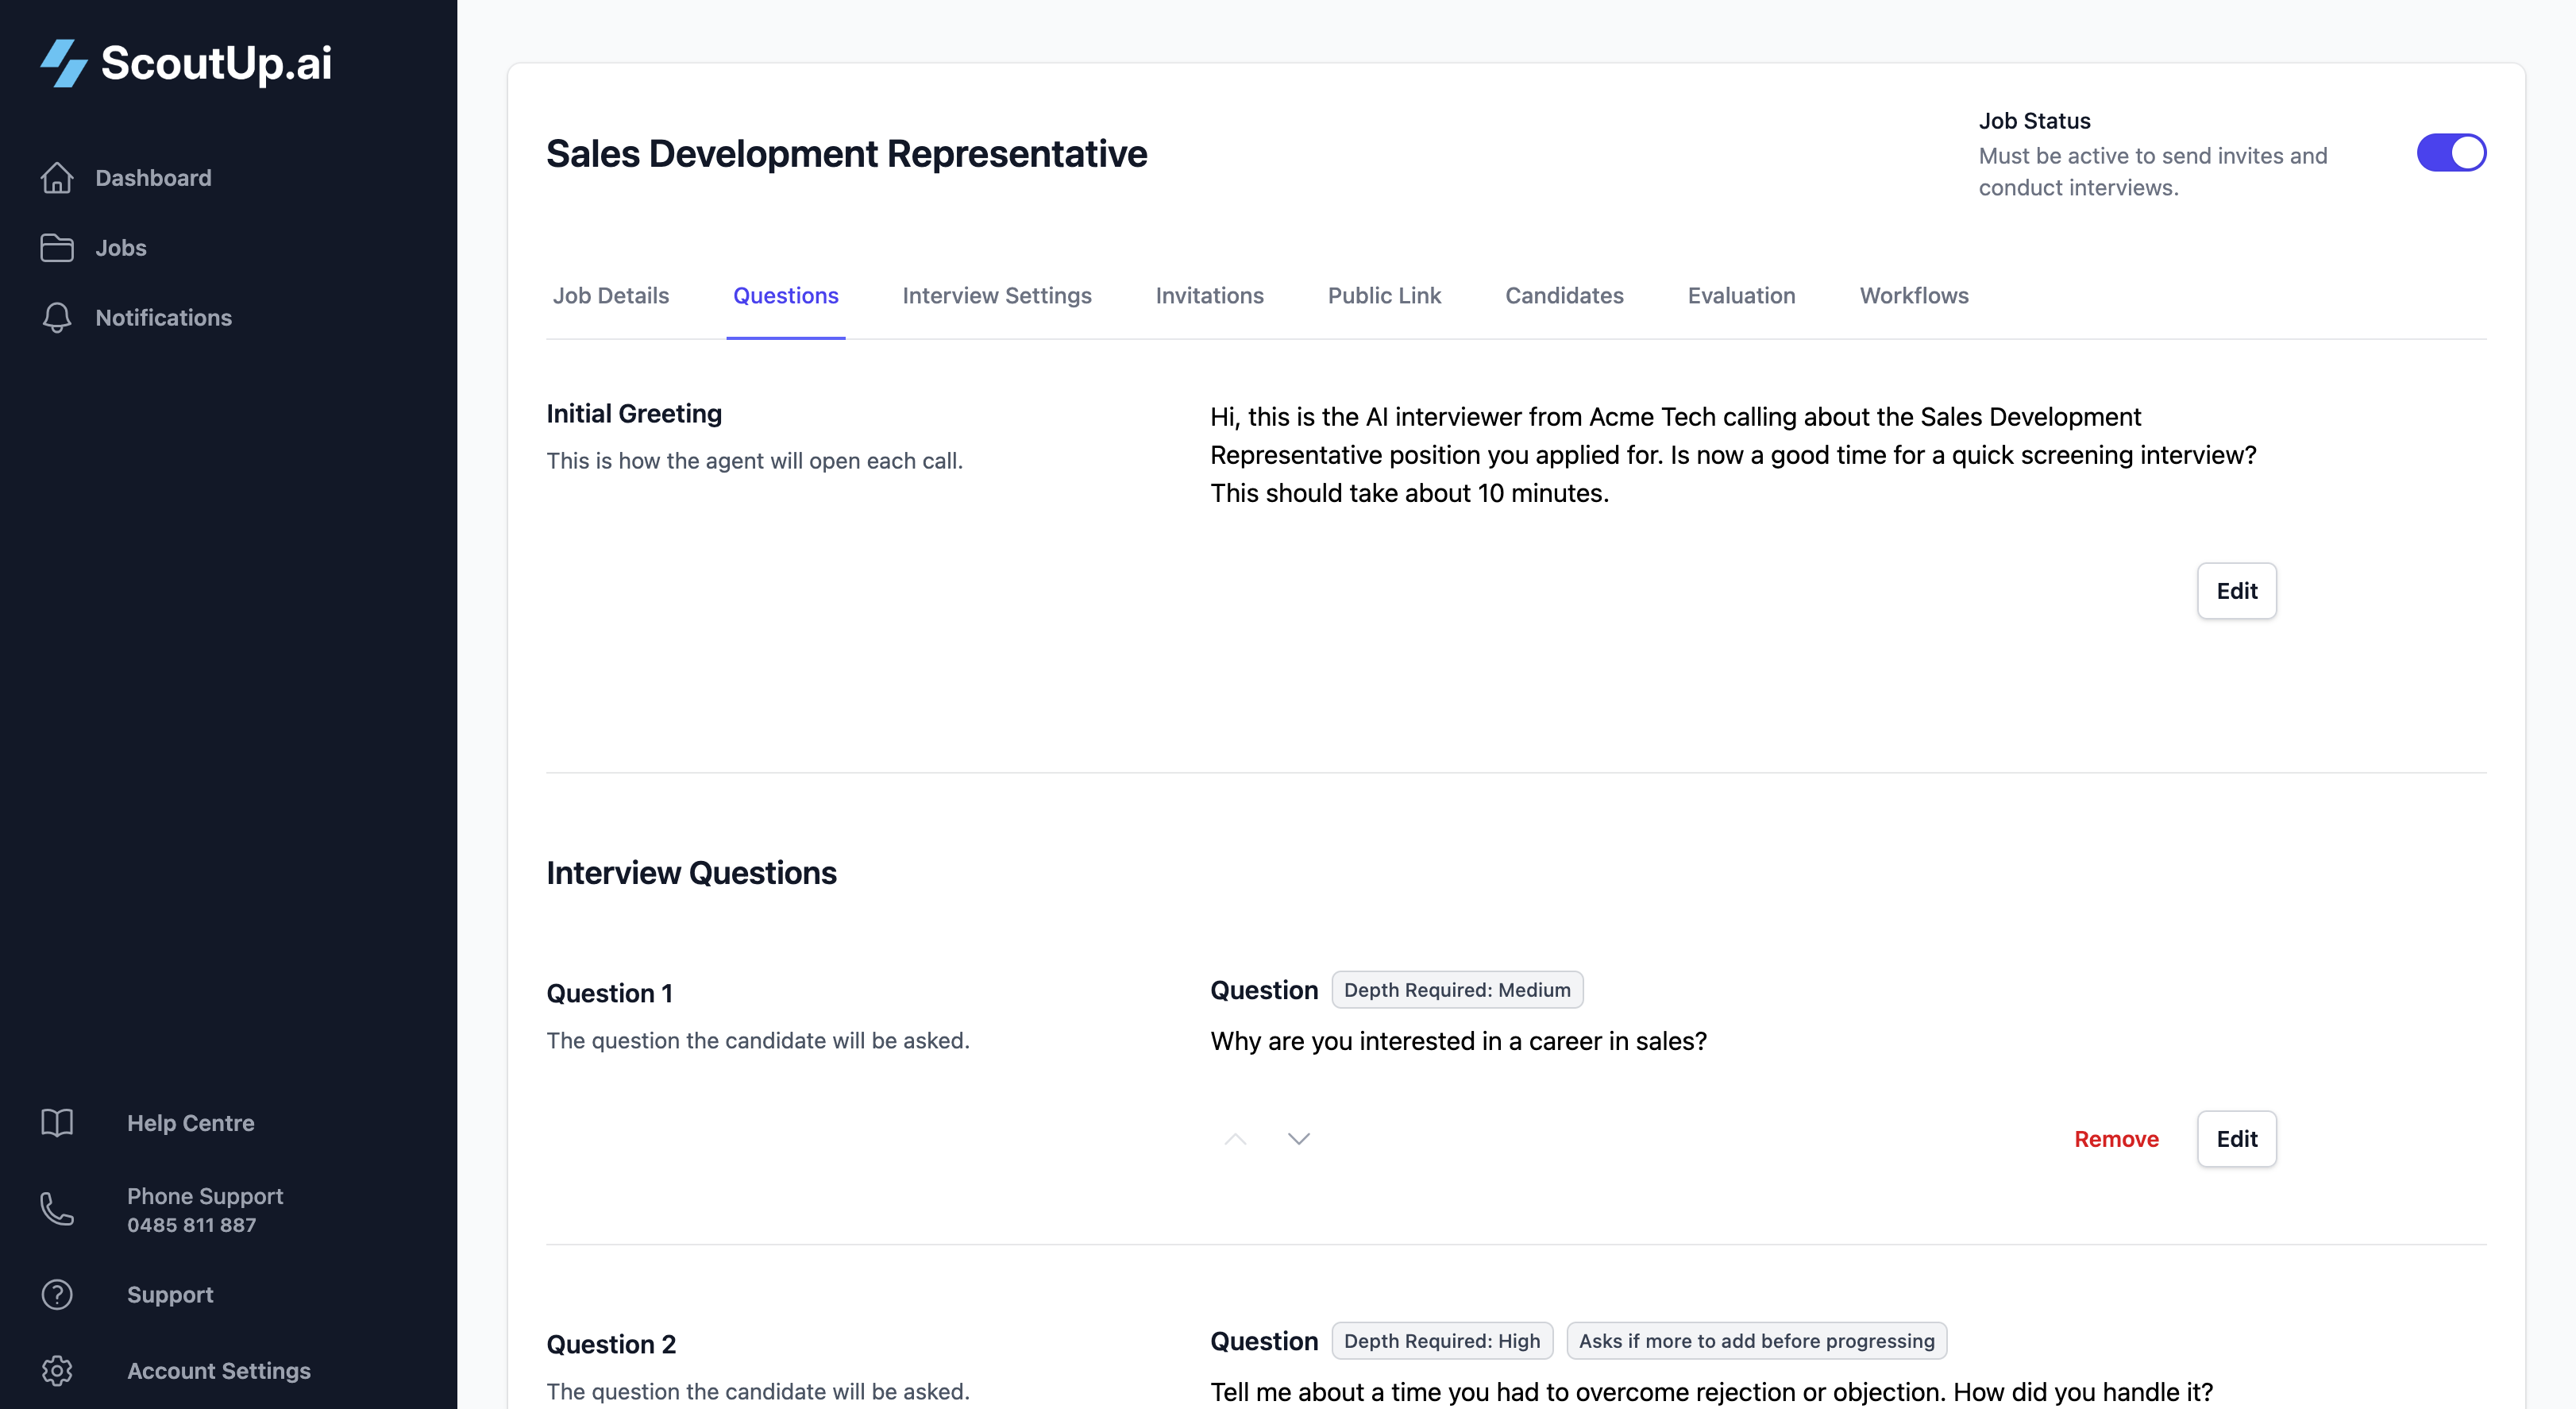2576x1409 pixels.
Task: Click the Depth Required: High badge
Action: point(1442,1340)
